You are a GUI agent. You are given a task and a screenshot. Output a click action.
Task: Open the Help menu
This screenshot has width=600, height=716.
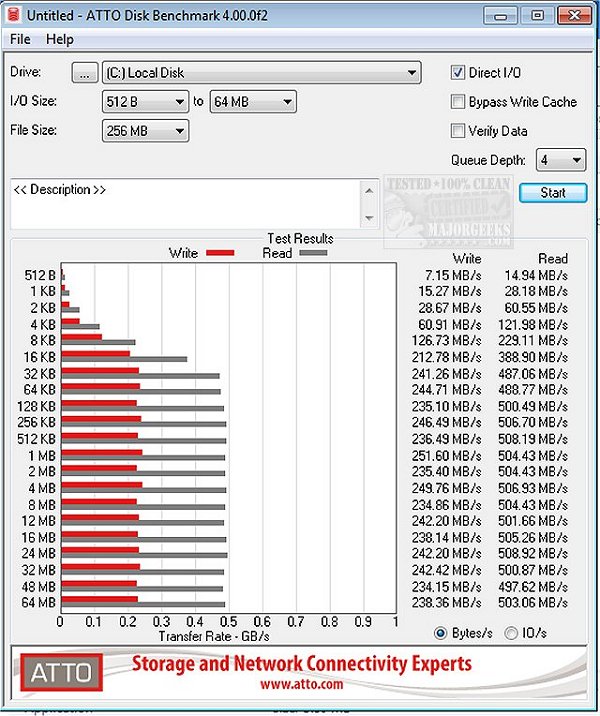coord(60,39)
